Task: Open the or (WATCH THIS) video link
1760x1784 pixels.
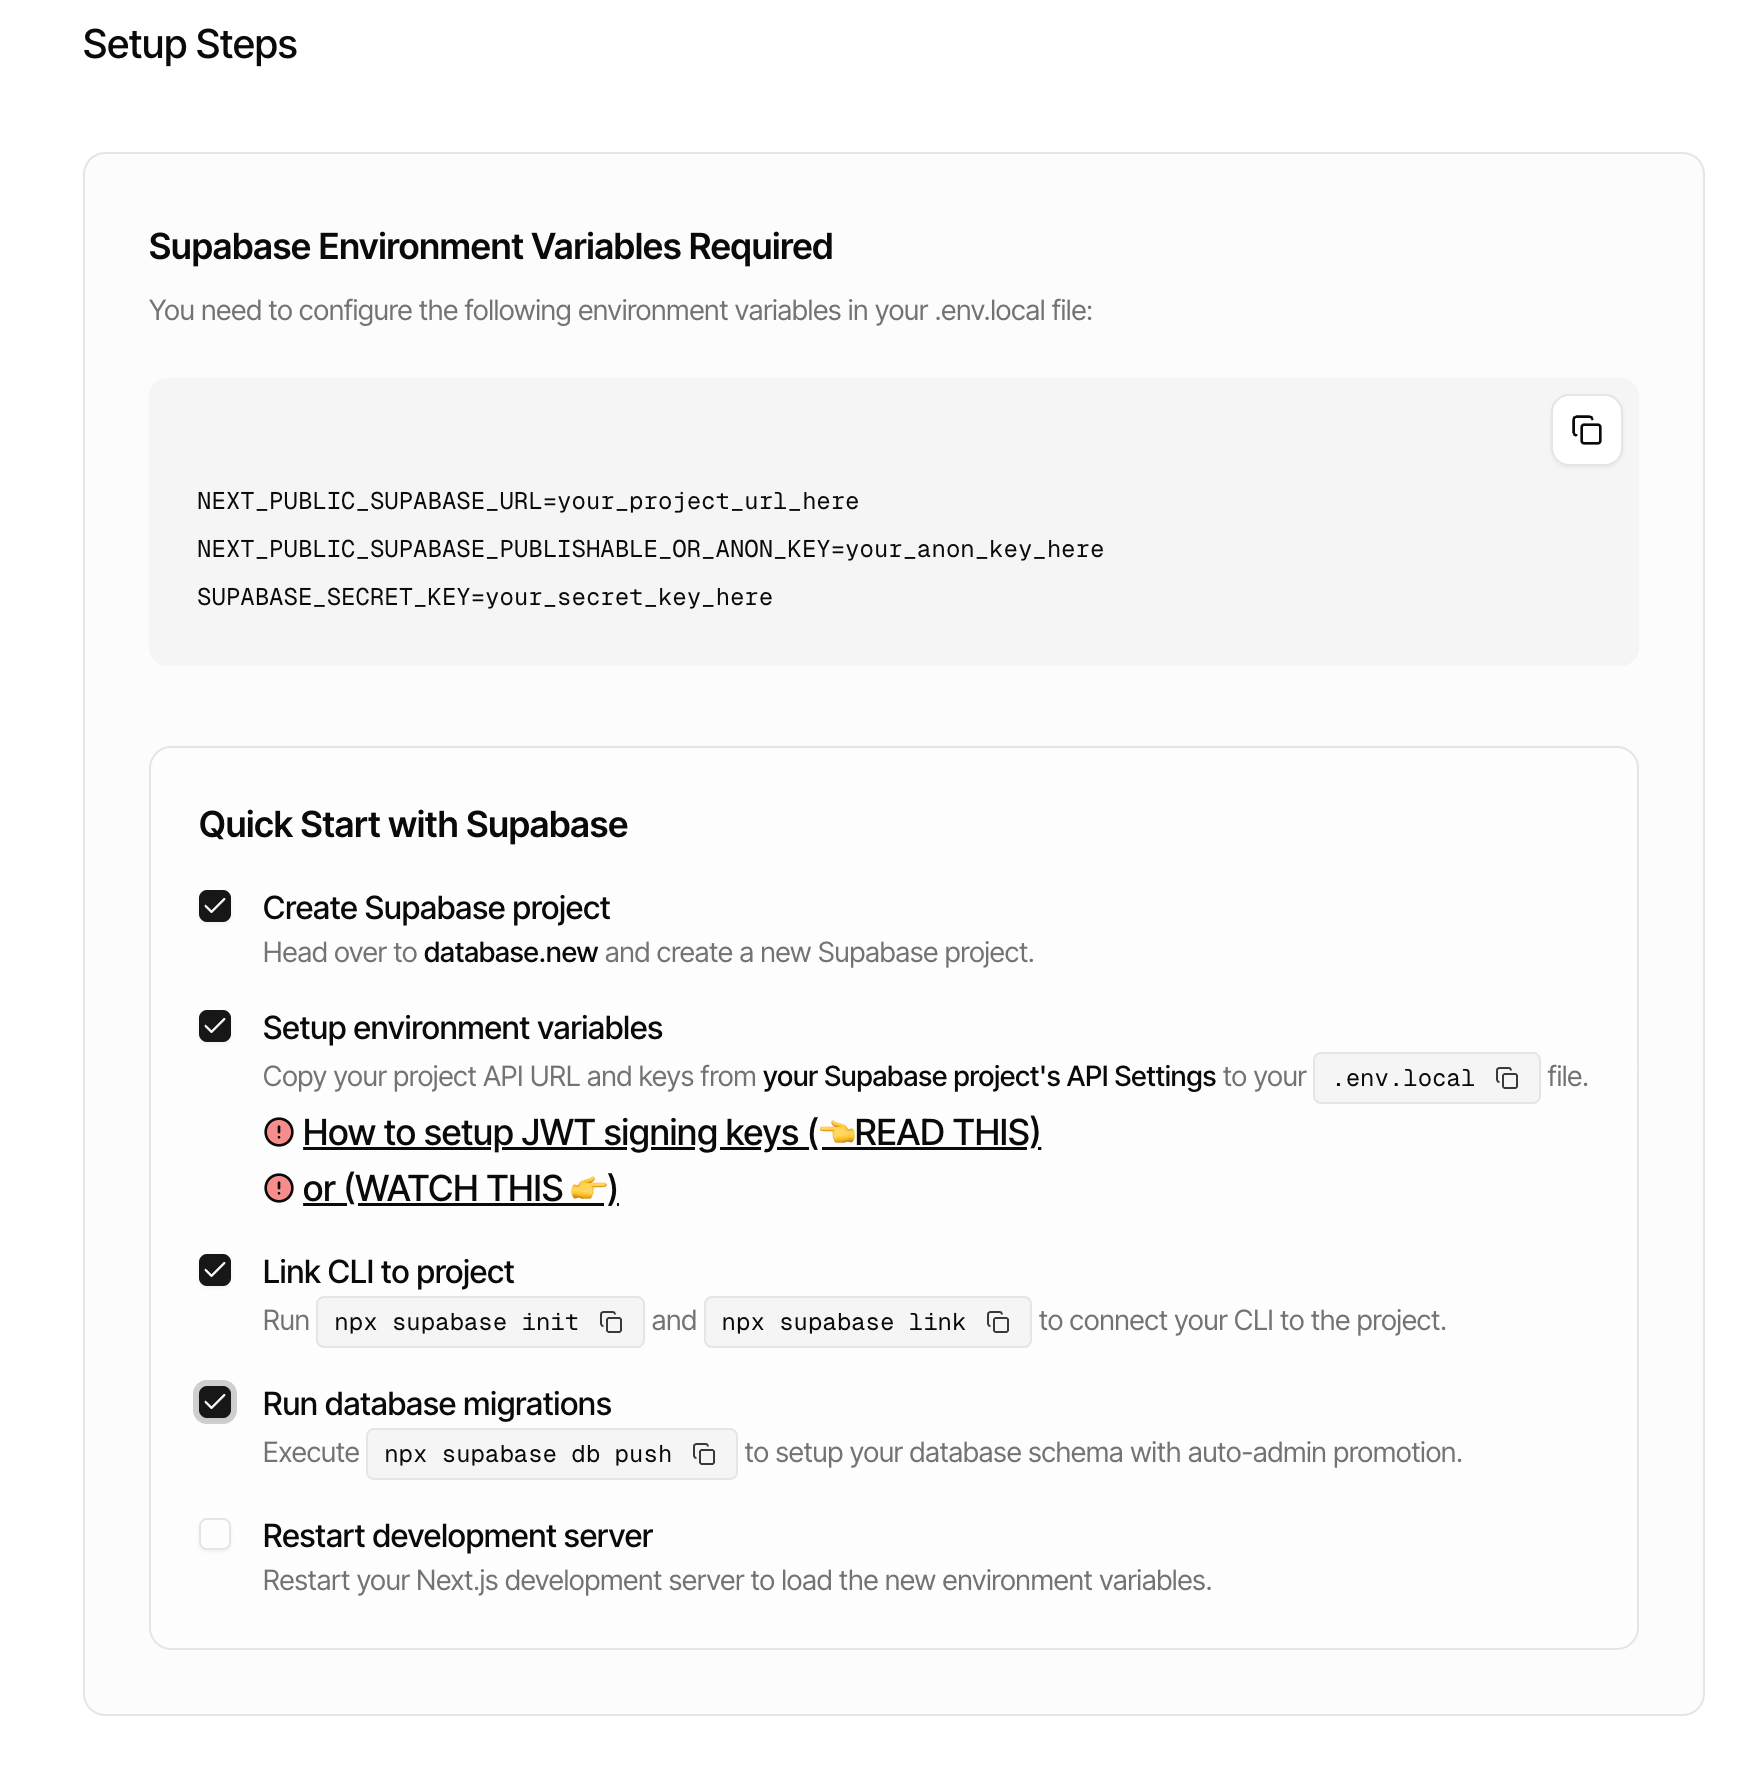Action: pyautogui.click(x=460, y=1188)
